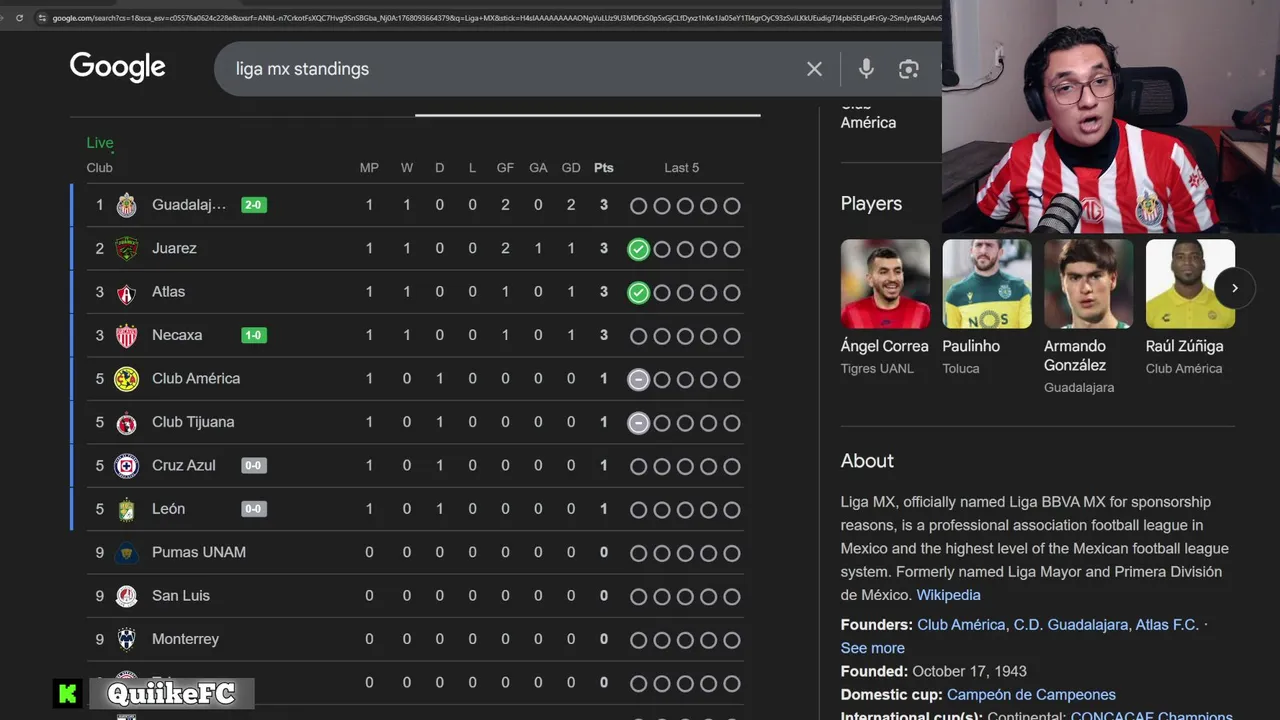Click the Kick logo in stream overlay
The image size is (1280, 720).
point(68,693)
